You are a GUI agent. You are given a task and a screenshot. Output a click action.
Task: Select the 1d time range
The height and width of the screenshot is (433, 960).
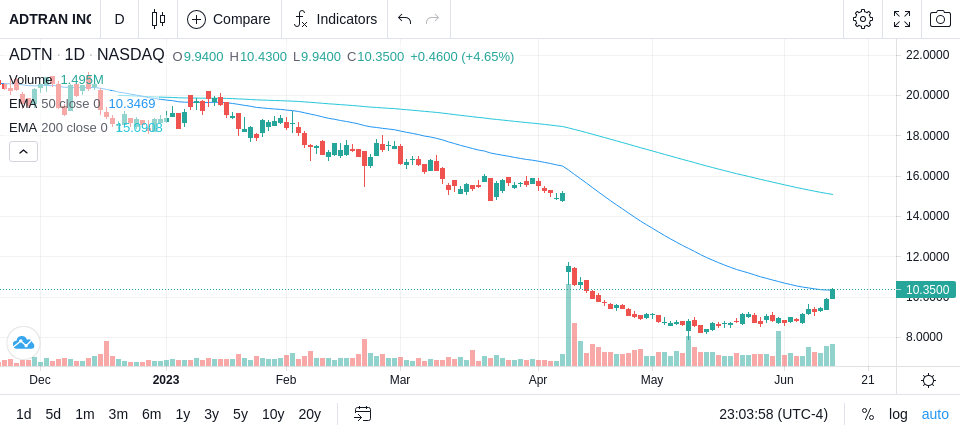click(x=23, y=415)
